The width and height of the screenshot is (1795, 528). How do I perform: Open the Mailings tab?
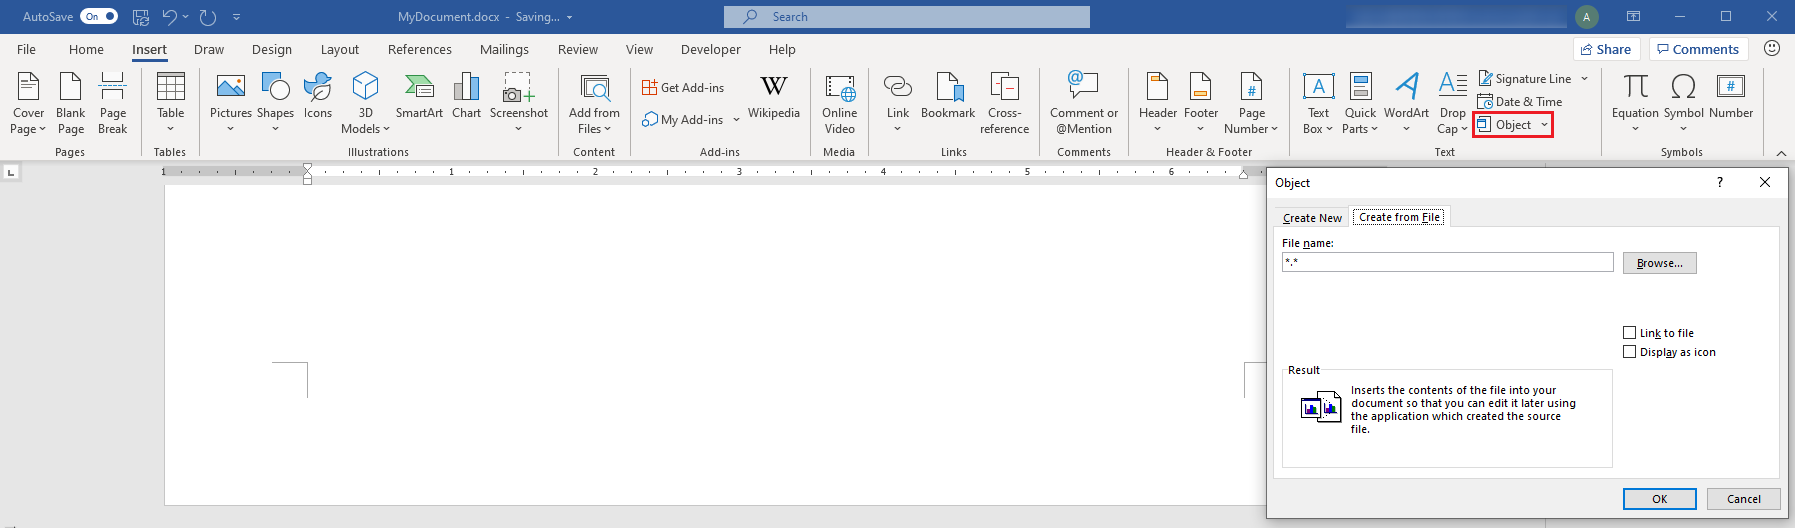(x=504, y=49)
